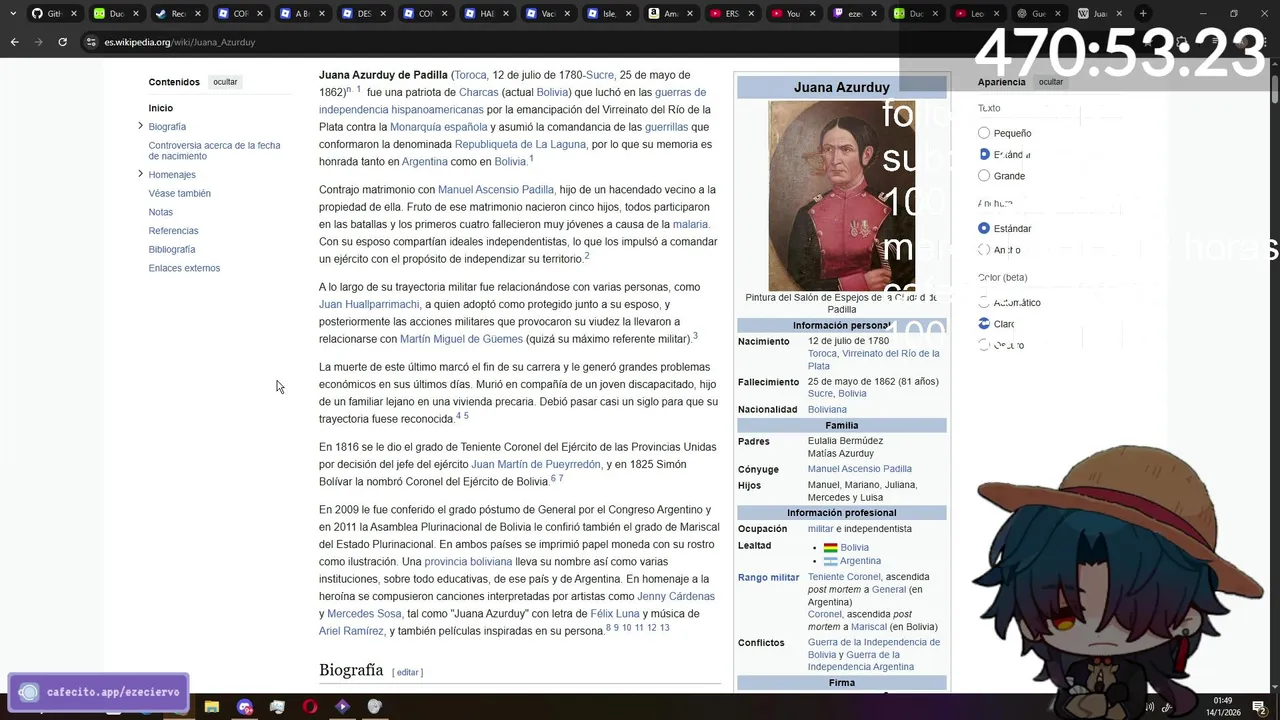The height and width of the screenshot is (720, 1280).
Task: Select the Ancho width option
Action: [x=984, y=250]
